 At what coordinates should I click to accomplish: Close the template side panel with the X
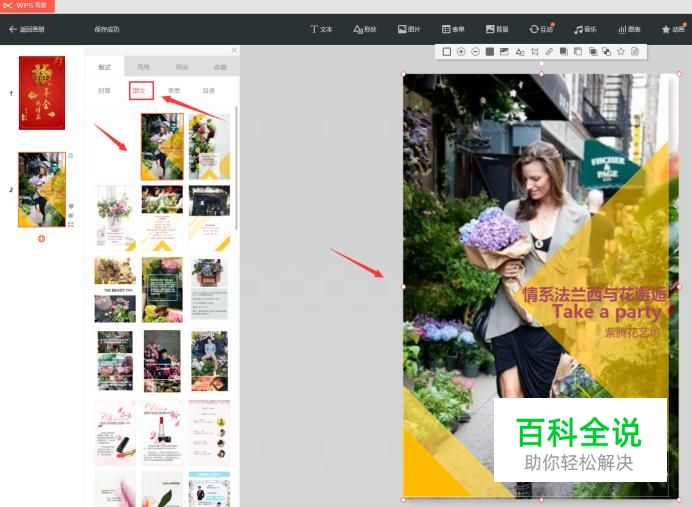pyautogui.click(x=234, y=50)
